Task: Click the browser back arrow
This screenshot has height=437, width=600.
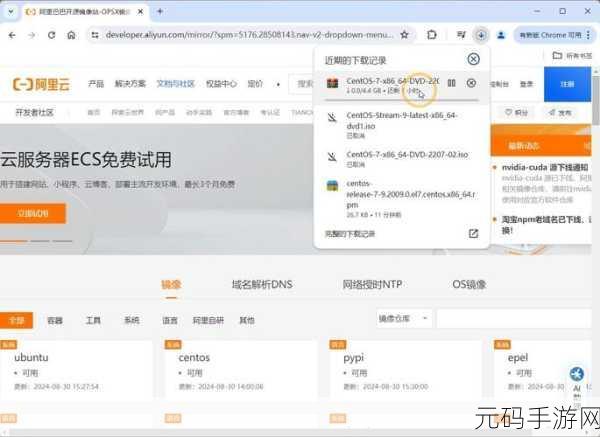Action: coord(12,35)
